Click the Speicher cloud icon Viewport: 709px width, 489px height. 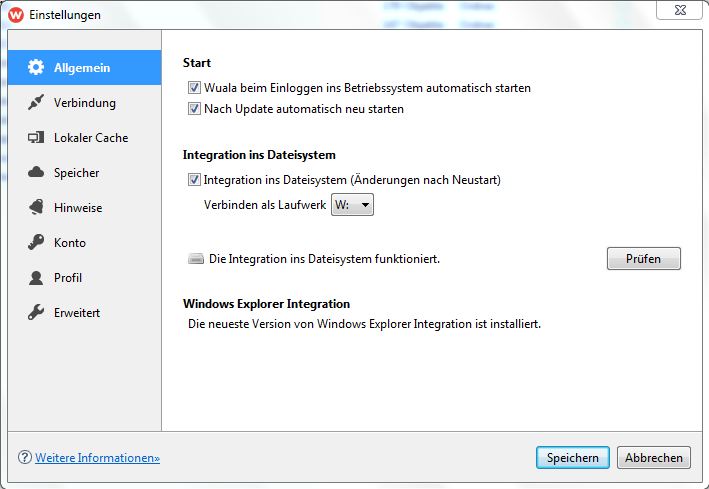[x=36, y=172]
